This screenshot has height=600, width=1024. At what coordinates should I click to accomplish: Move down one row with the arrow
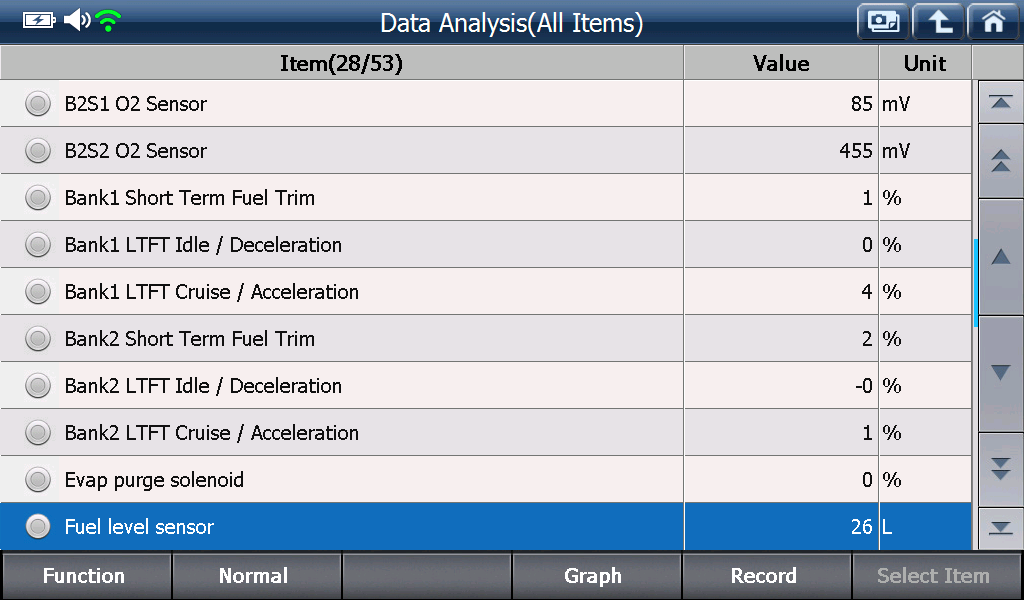pyautogui.click(x=1000, y=373)
